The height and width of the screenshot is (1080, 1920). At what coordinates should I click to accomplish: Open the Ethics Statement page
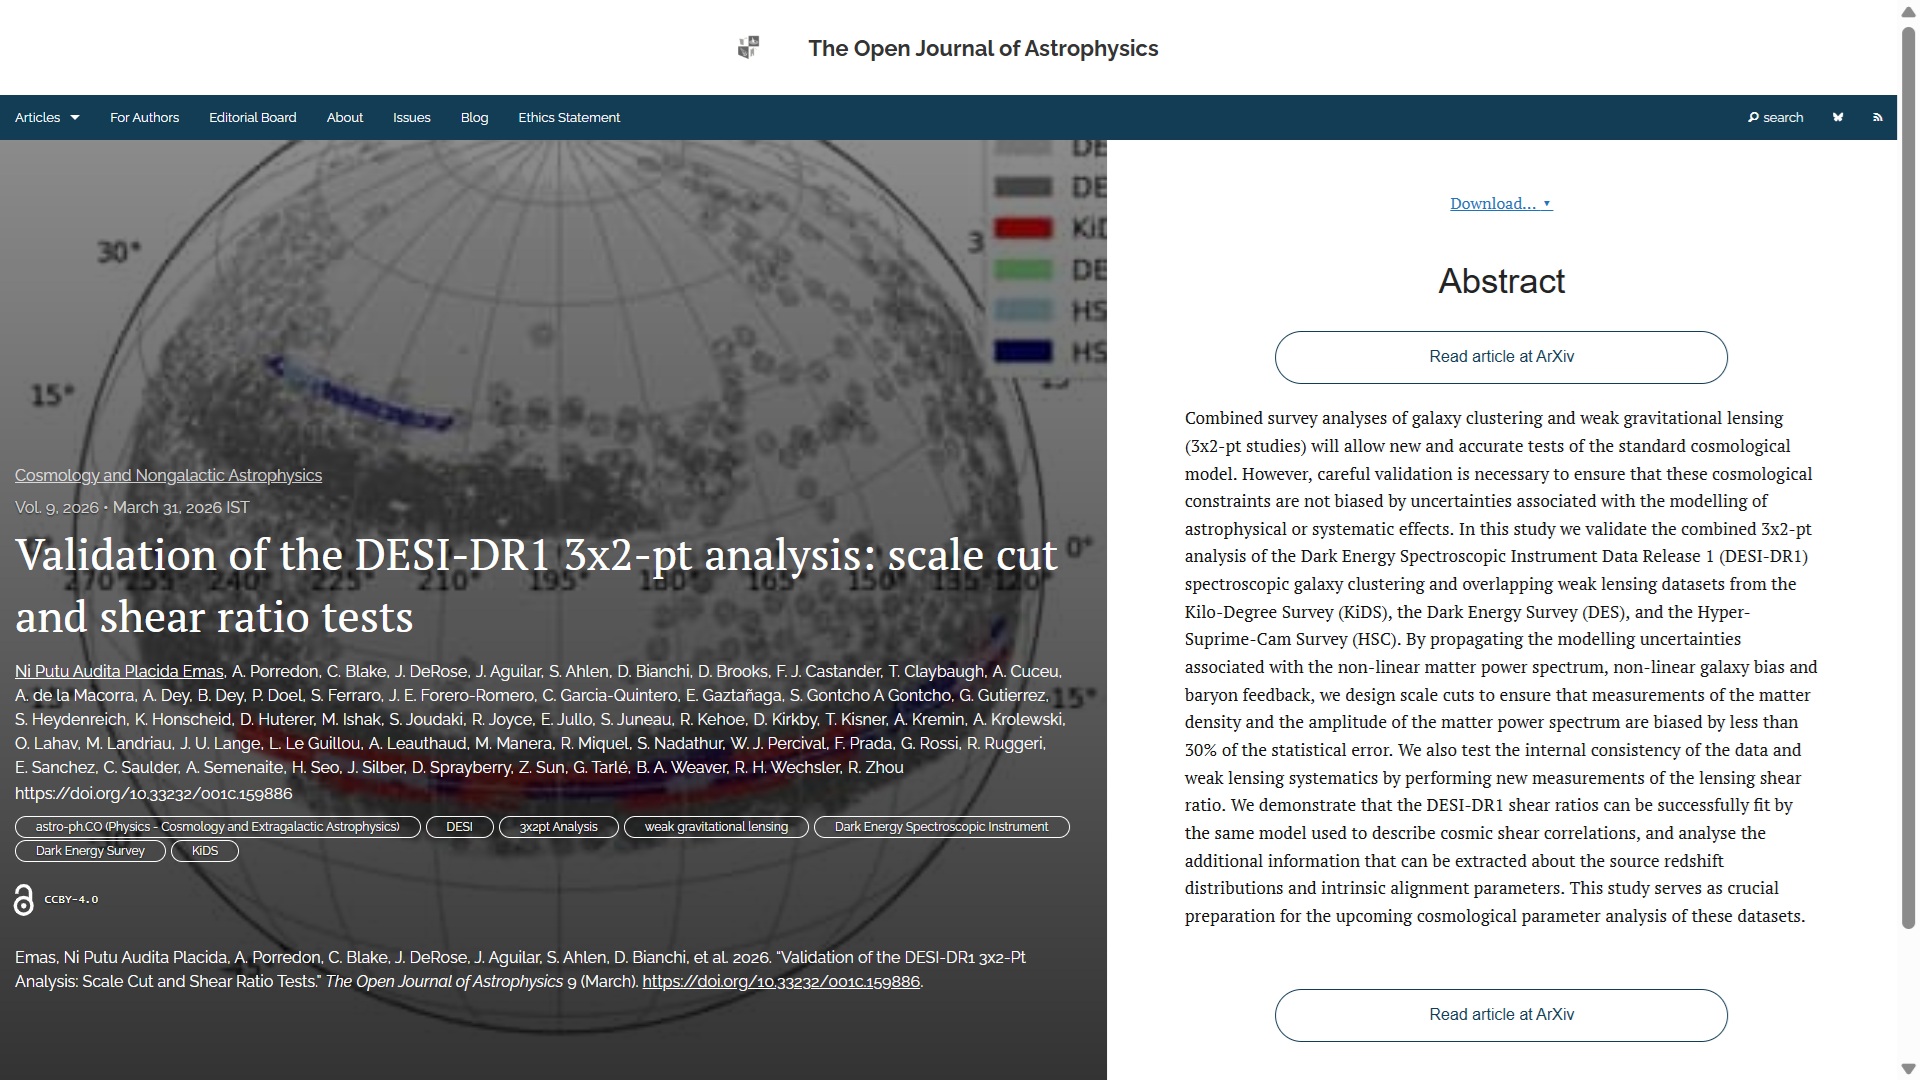pos(569,118)
